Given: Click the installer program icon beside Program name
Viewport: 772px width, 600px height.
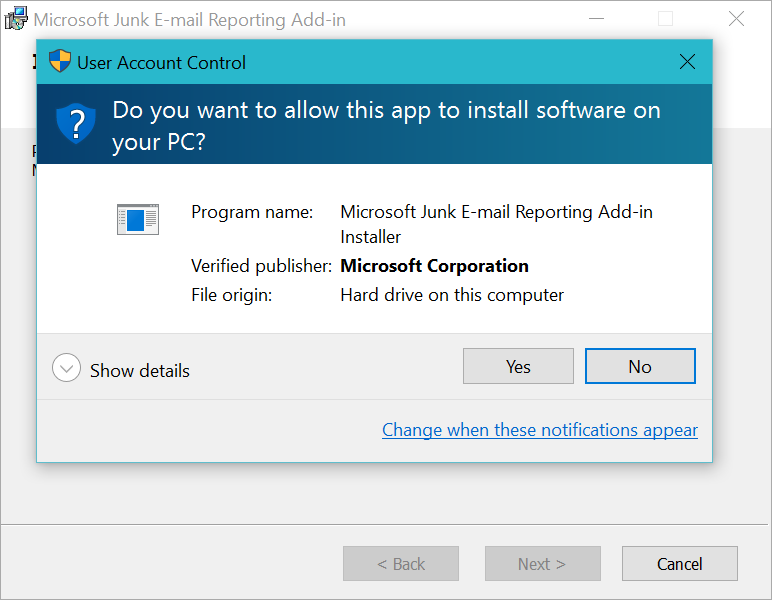Looking at the screenshot, I should click(x=138, y=219).
